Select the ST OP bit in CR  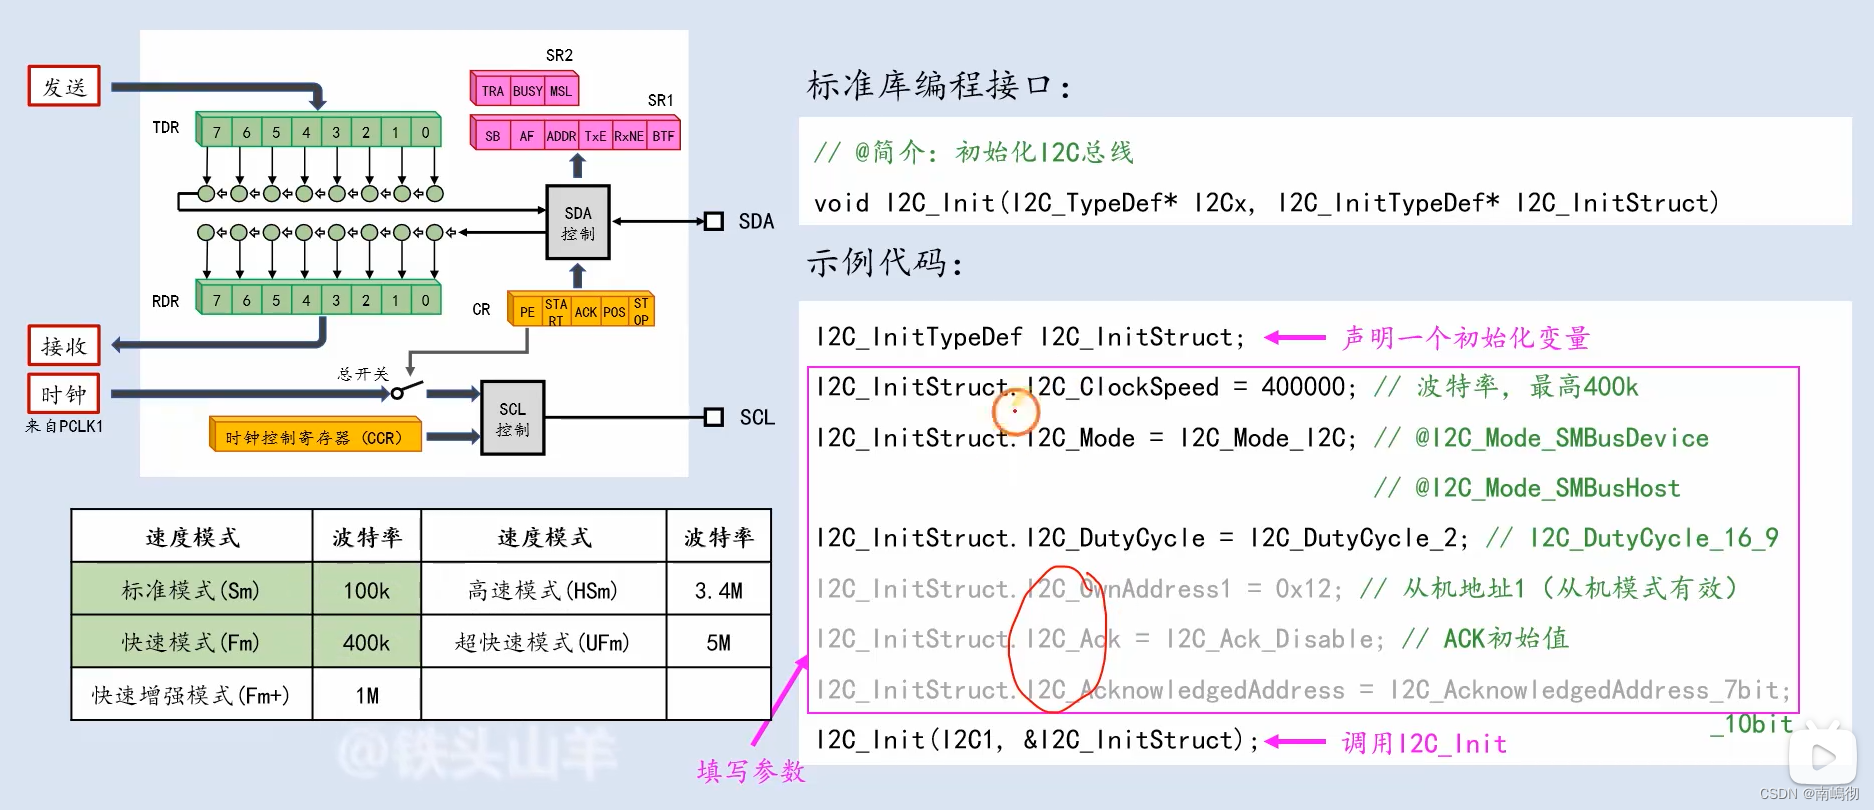point(641,311)
